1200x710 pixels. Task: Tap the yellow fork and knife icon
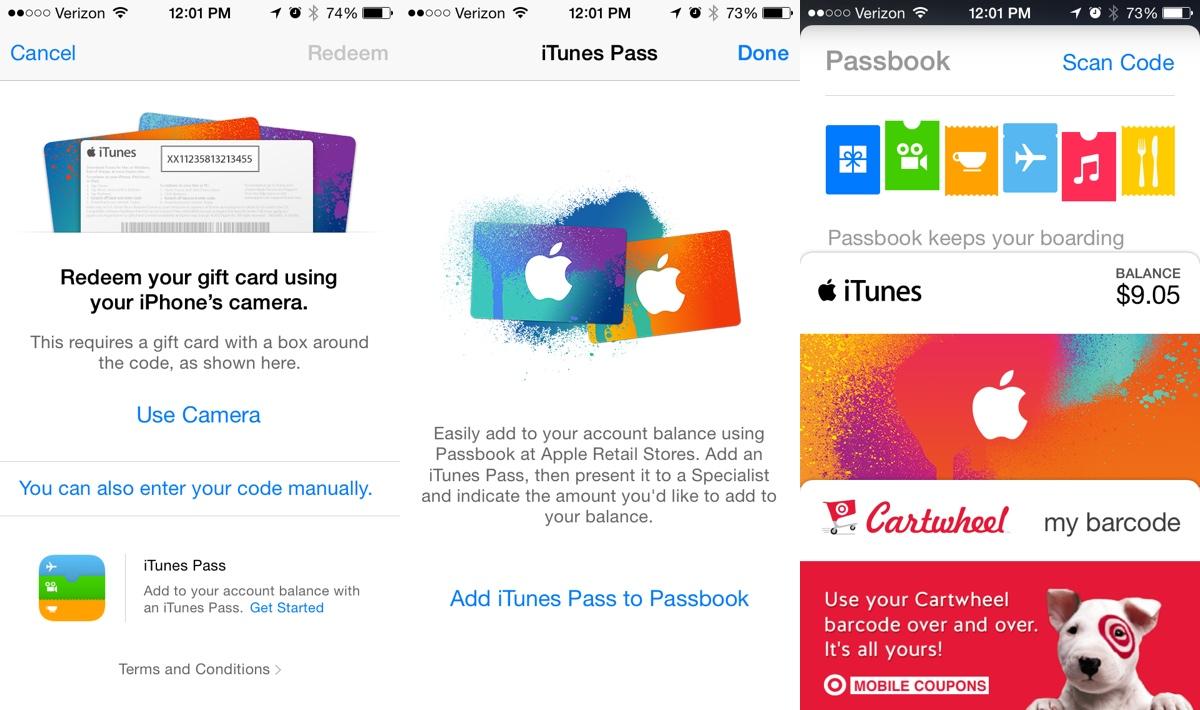[1148, 160]
